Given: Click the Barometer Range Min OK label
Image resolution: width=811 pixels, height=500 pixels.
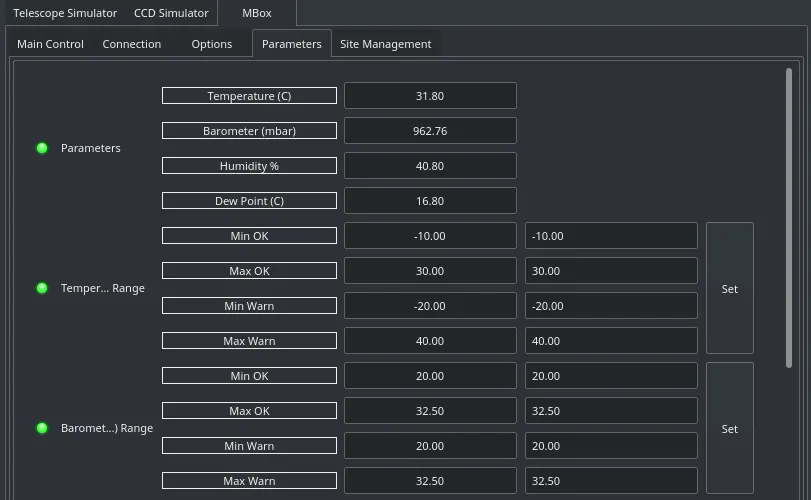Looking at the screenshot, I should coord(249,376).
